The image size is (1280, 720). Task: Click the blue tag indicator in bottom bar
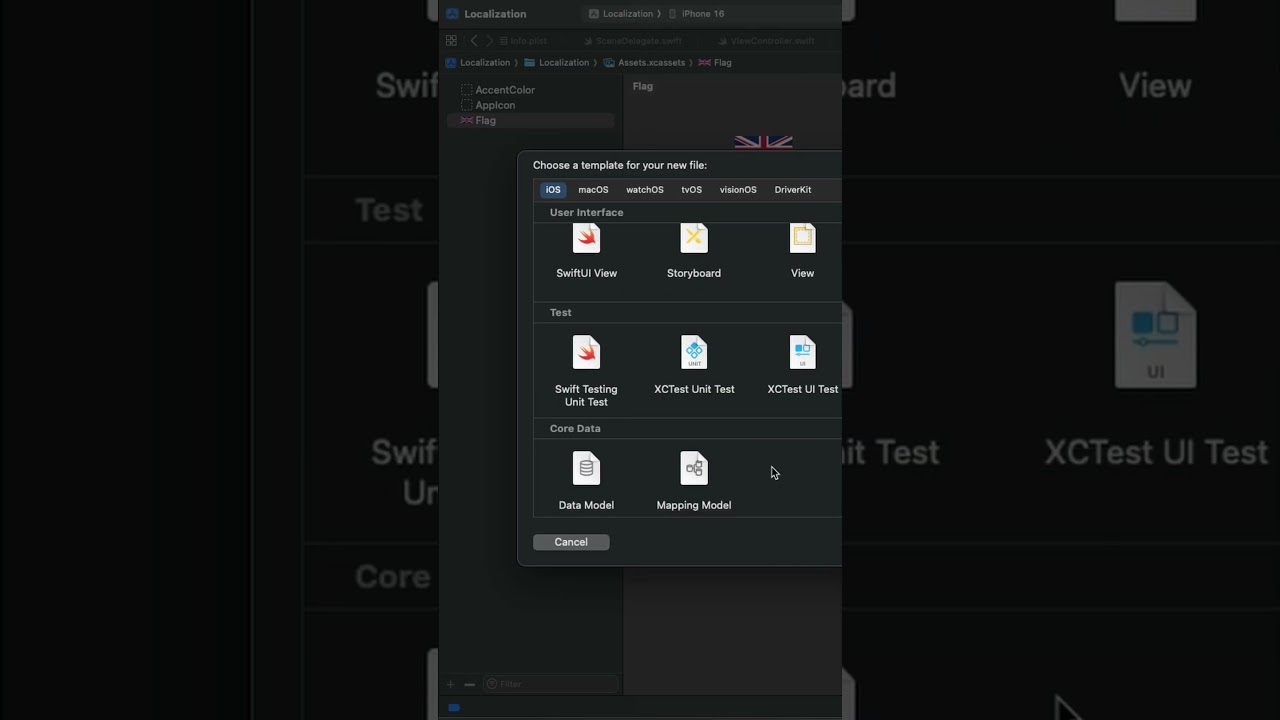454,707
